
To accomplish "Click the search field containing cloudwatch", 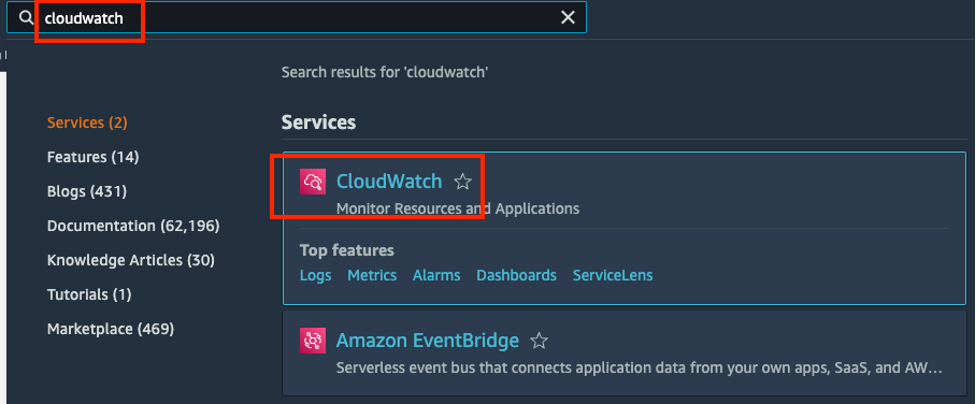I will [x=296, y=17].
